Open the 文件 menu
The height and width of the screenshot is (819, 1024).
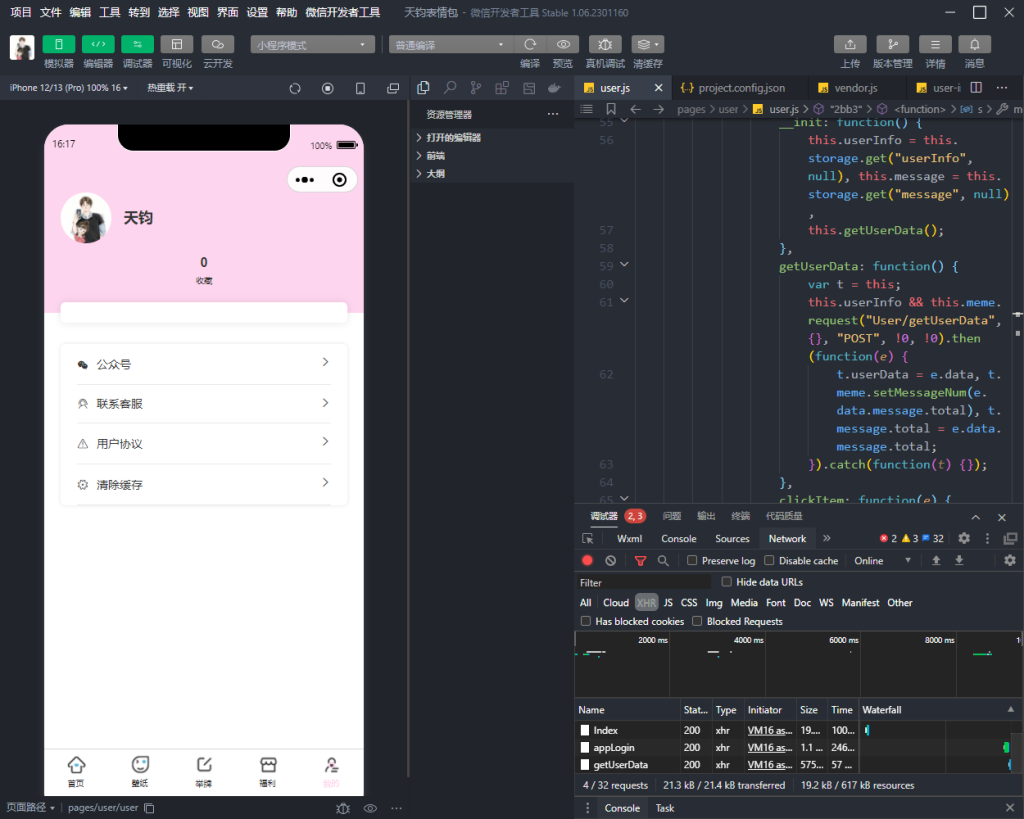[x=50, y=12]
